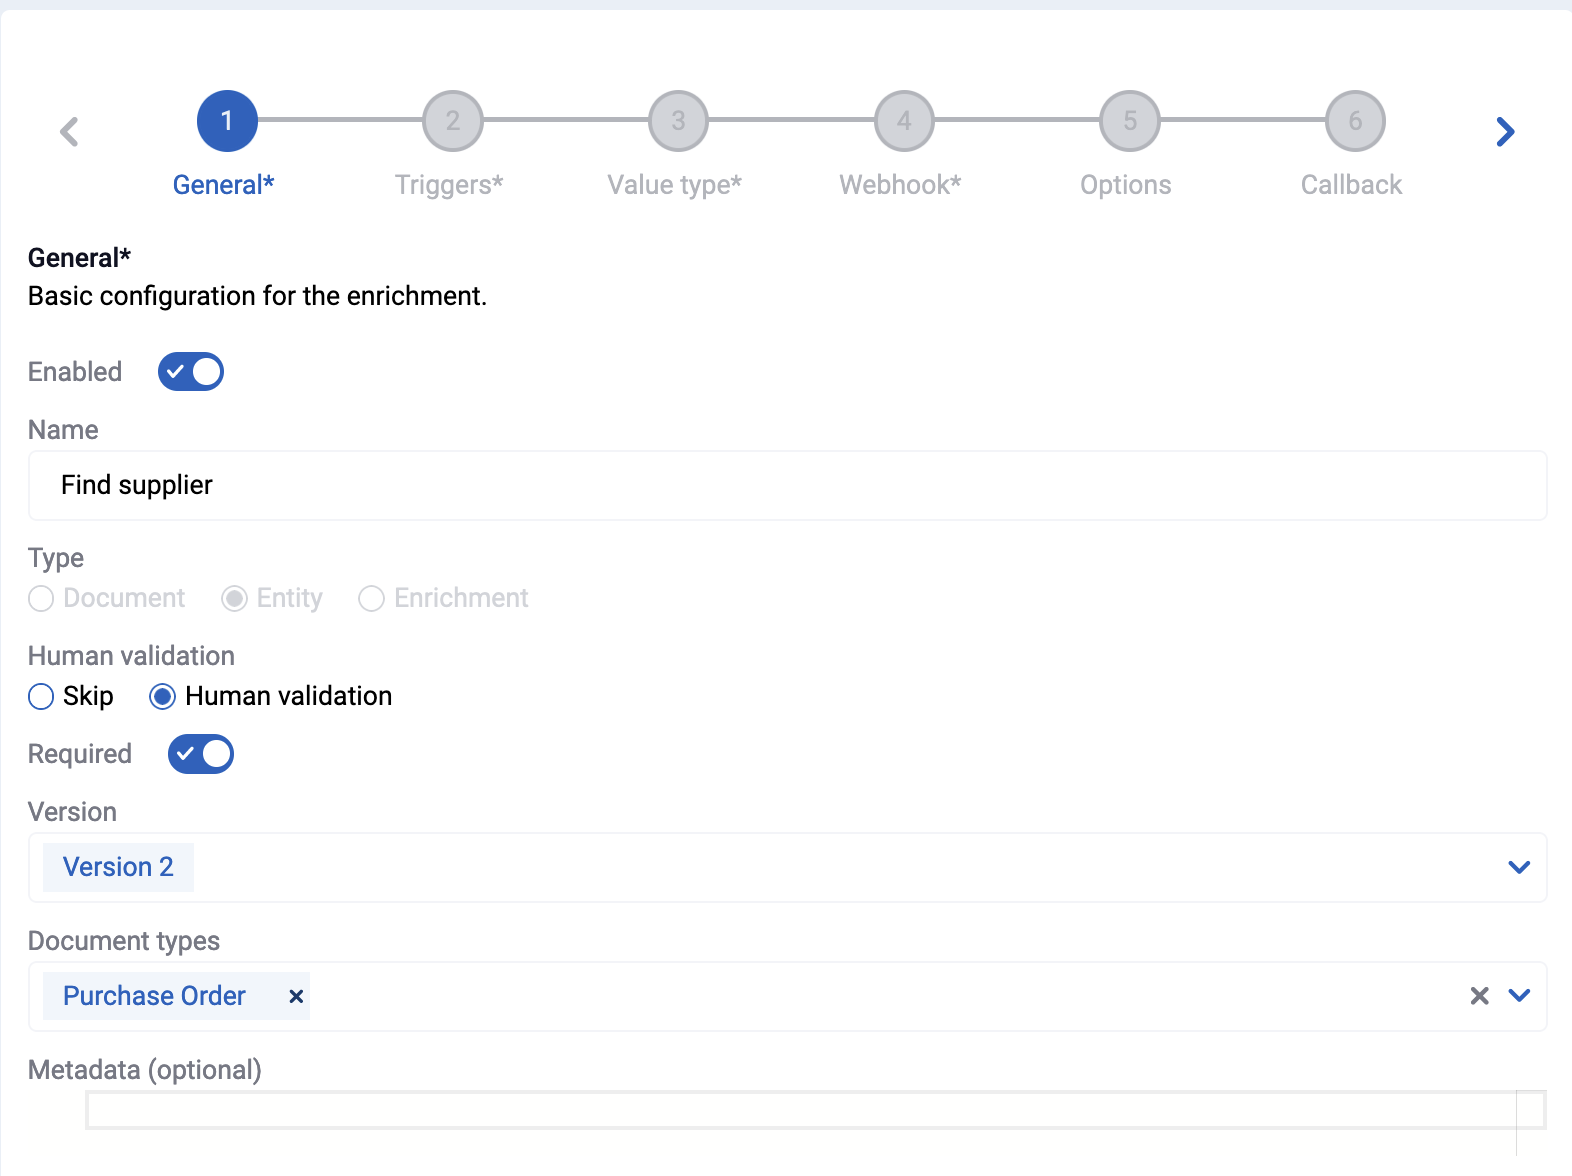
Task: Open step 3 Value type circle
Action: coord(679,121)
